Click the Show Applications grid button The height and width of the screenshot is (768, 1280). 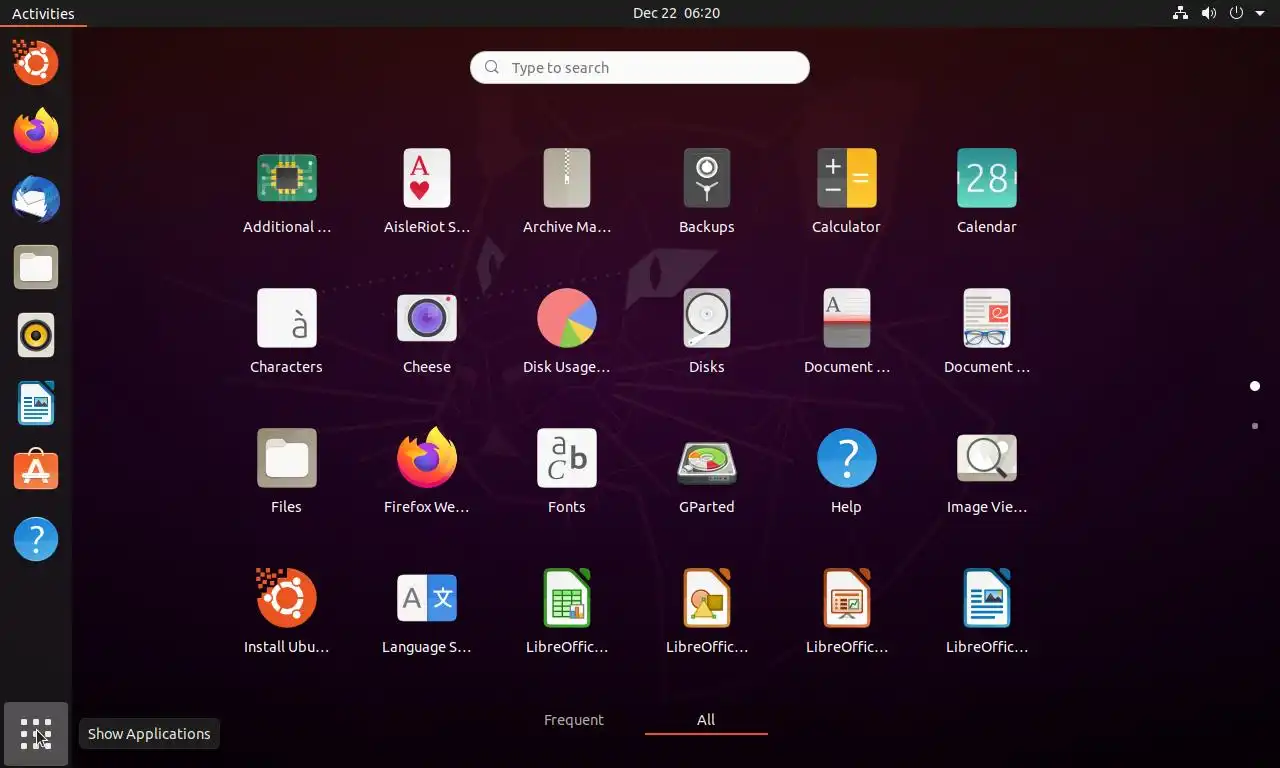[x=36, y=734]
